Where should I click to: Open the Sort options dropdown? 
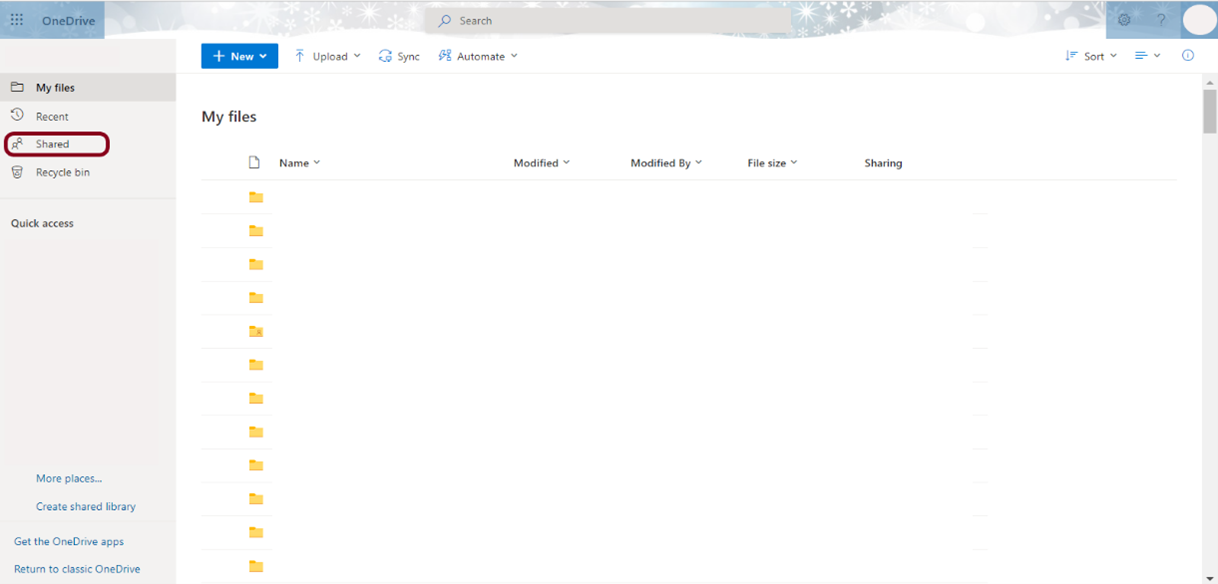point(1092,57)
